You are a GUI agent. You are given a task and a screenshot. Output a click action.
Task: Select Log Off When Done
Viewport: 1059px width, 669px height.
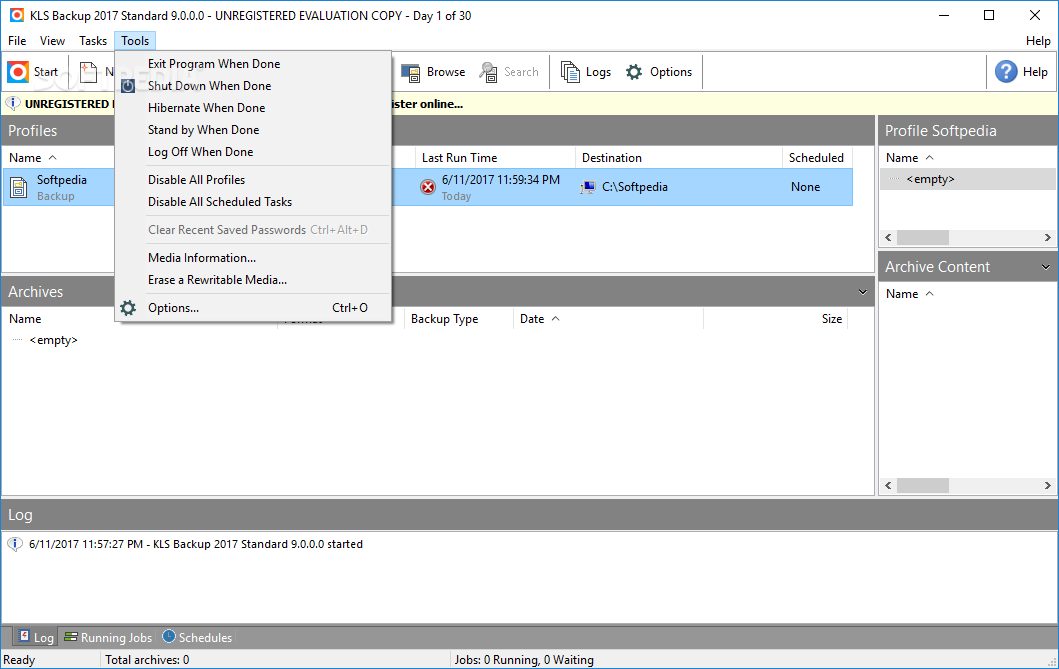(x=201, y=152)
